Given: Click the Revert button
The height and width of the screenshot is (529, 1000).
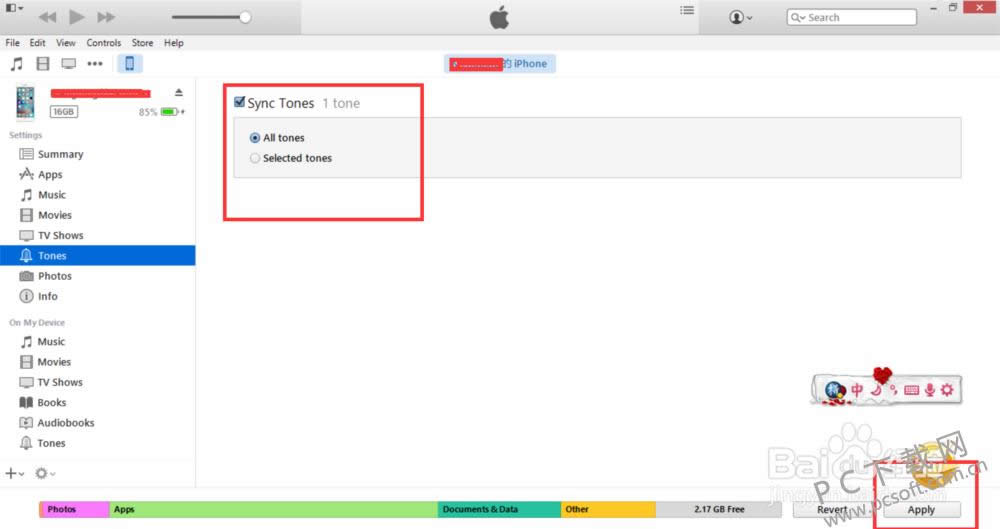Looking at the screenshot, I should pyautogui.click(x=832, y=509).
